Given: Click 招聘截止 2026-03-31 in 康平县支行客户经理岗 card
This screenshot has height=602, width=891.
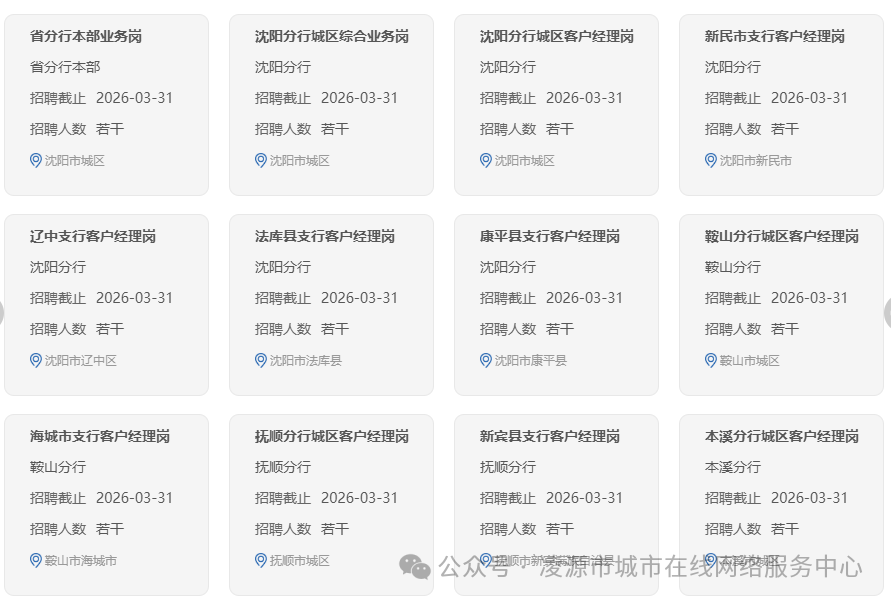Looking at the screenshot, I should tap(551, 298).
